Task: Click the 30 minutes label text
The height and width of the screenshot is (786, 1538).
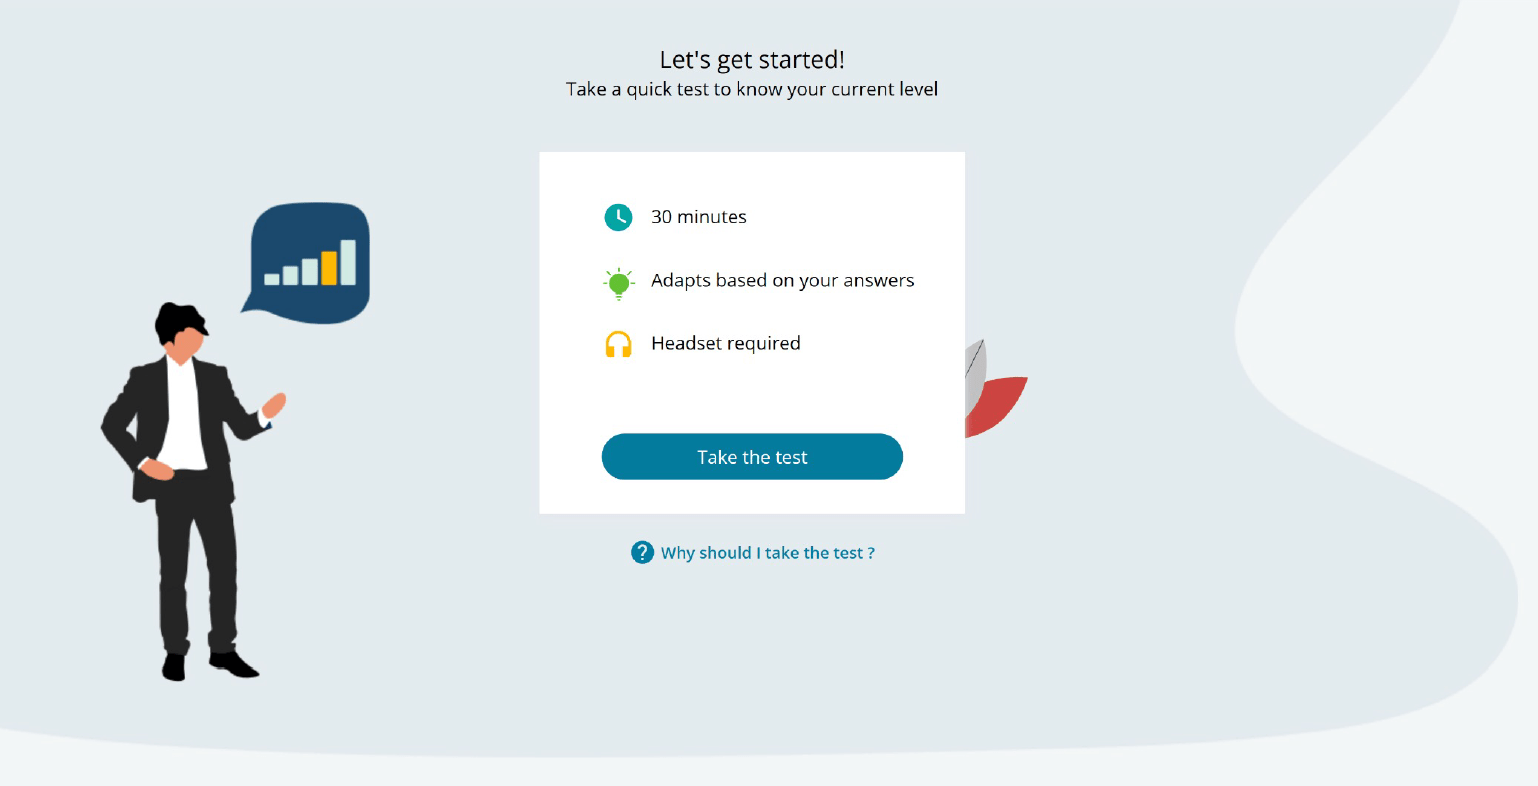Action: 697,217
